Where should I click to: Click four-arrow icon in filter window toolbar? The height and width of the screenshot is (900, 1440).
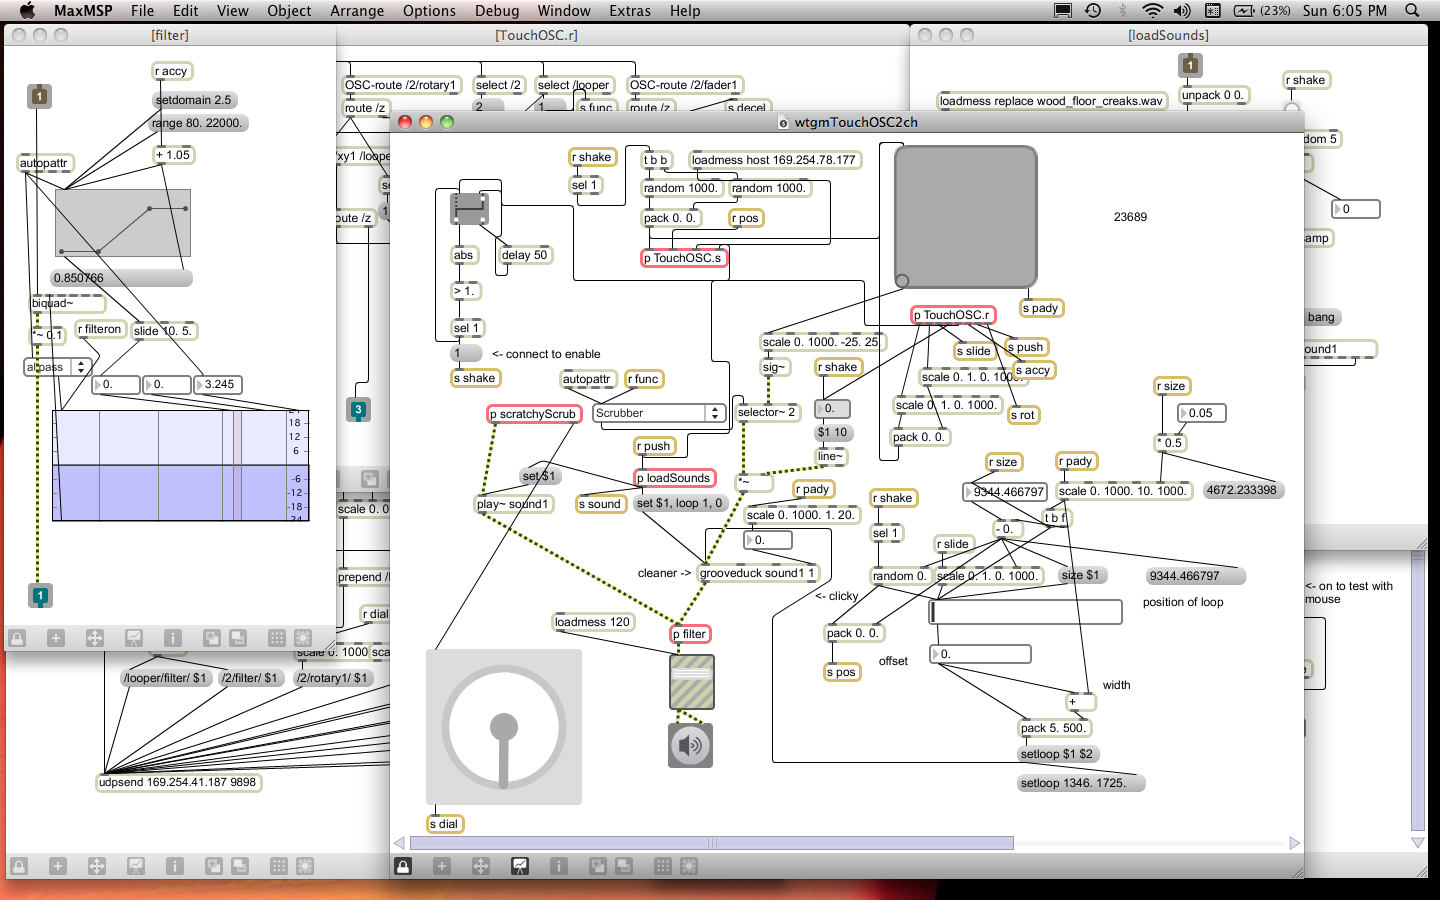click(95, 637)
